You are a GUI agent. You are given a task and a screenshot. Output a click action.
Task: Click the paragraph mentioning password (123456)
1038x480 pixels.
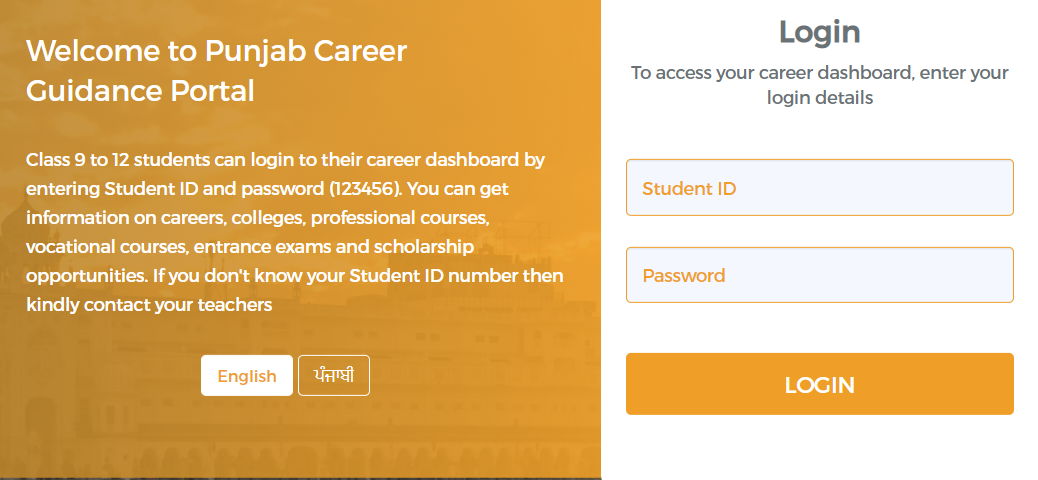(x=295, y=232)
